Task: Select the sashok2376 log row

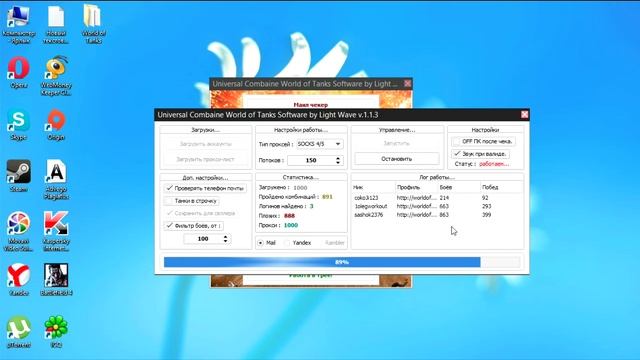Action: click(x=437, y=215)
